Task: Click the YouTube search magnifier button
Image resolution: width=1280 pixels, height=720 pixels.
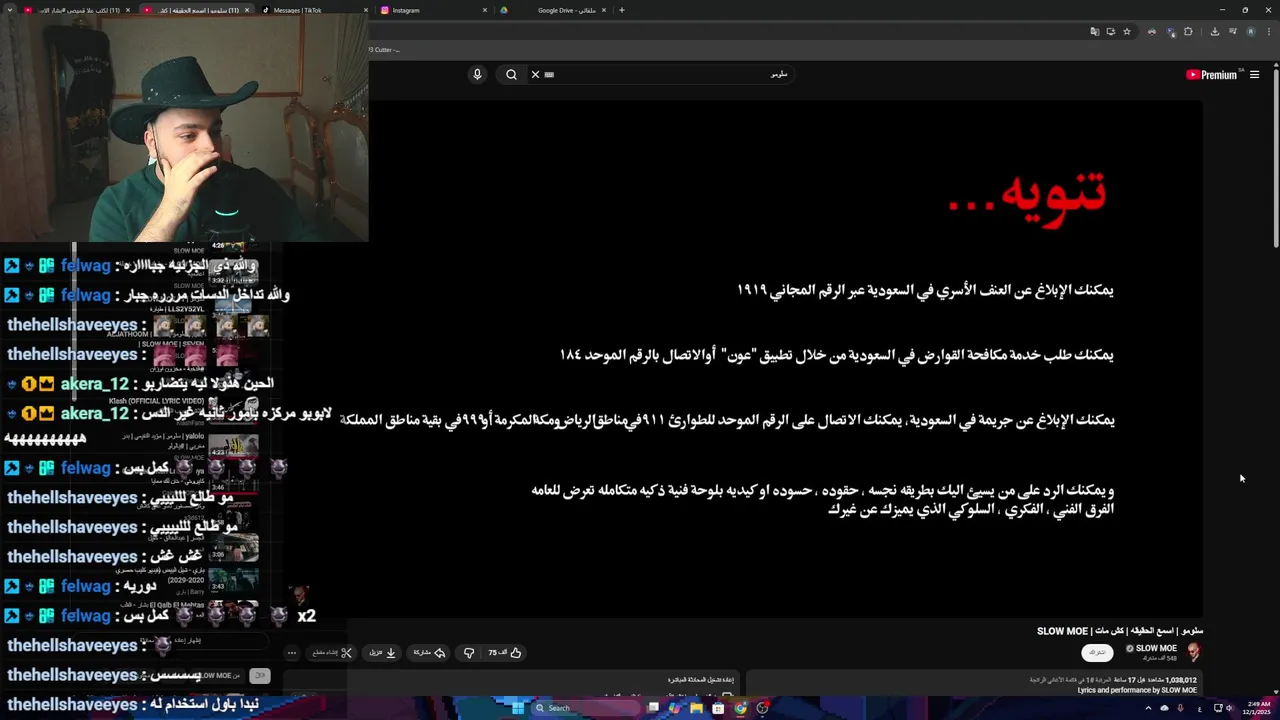Action: [x=511, y=74]
